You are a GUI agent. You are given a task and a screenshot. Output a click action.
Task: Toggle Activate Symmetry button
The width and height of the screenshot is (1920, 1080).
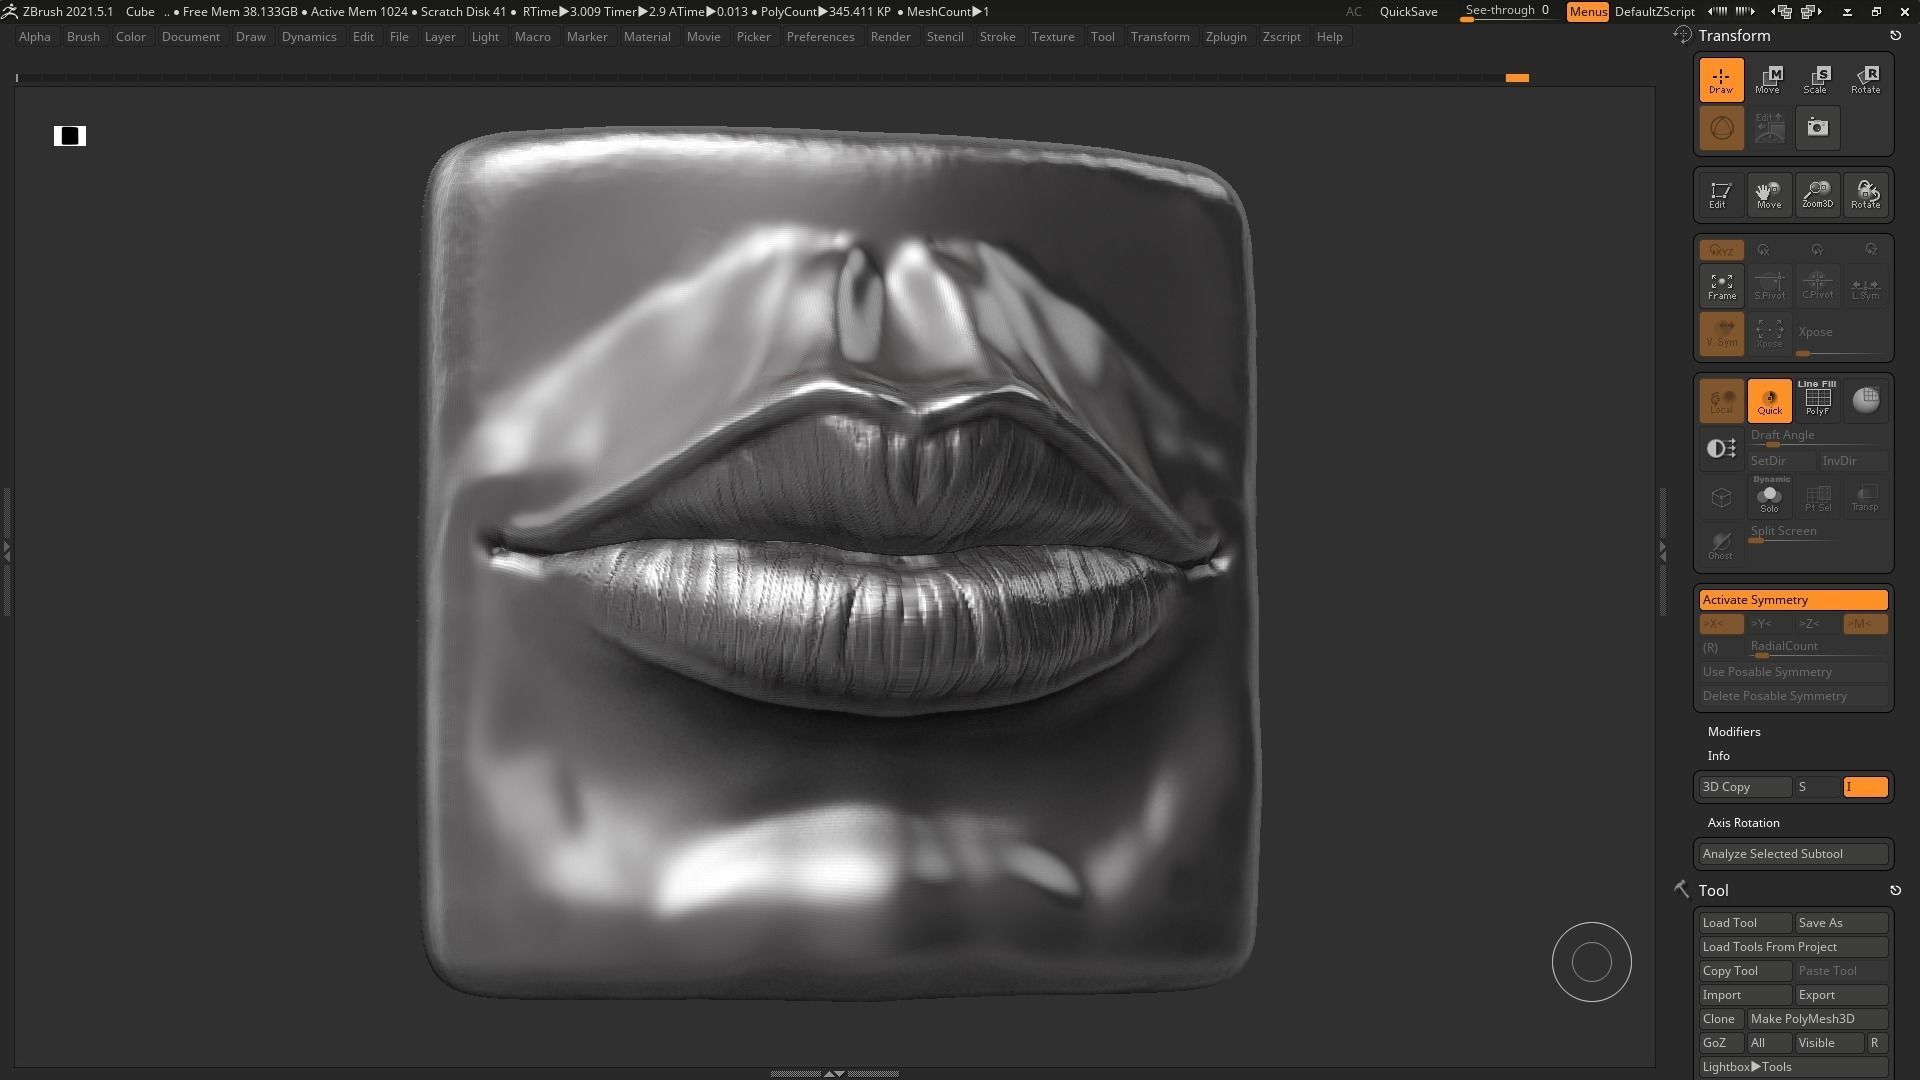(1793, 600)
